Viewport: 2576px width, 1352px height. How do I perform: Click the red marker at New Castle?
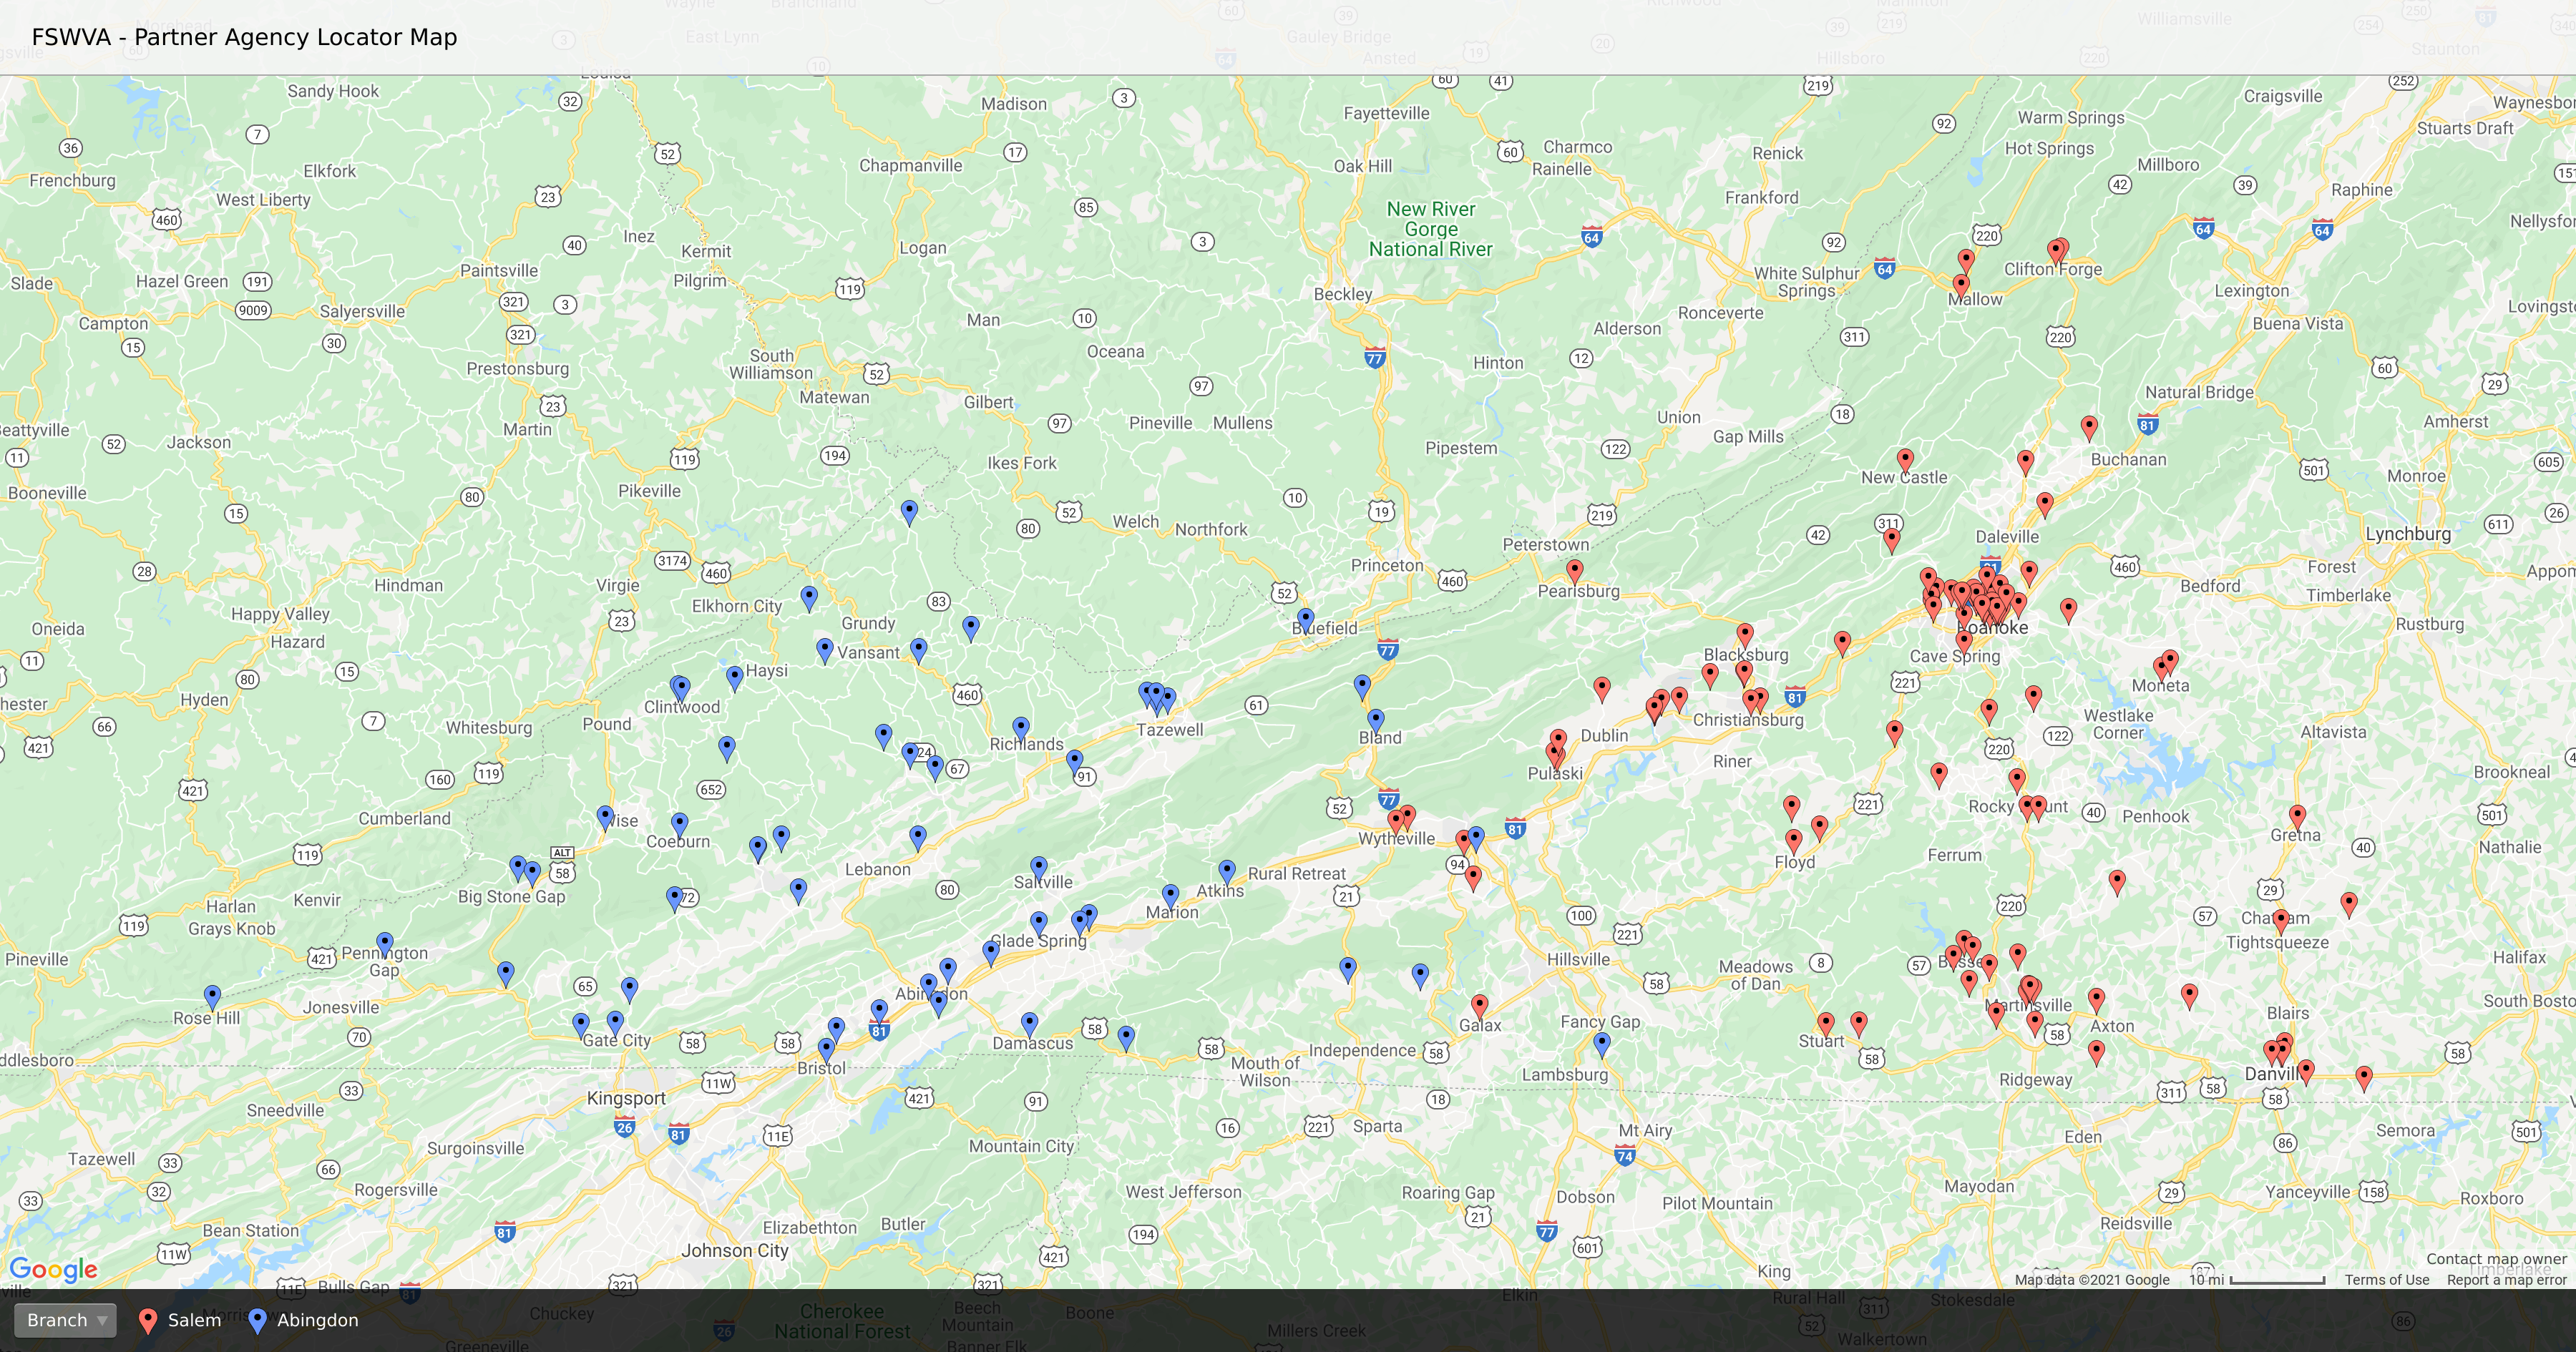tap(1905, 460)
